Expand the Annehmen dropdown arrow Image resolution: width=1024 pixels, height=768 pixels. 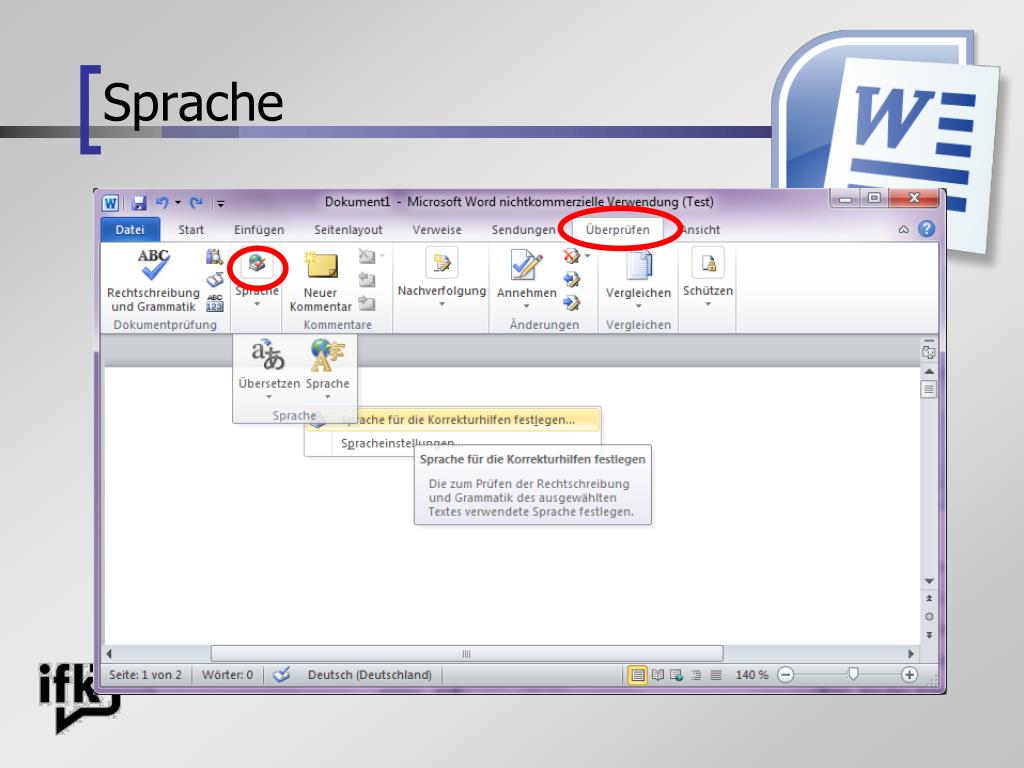526,306
